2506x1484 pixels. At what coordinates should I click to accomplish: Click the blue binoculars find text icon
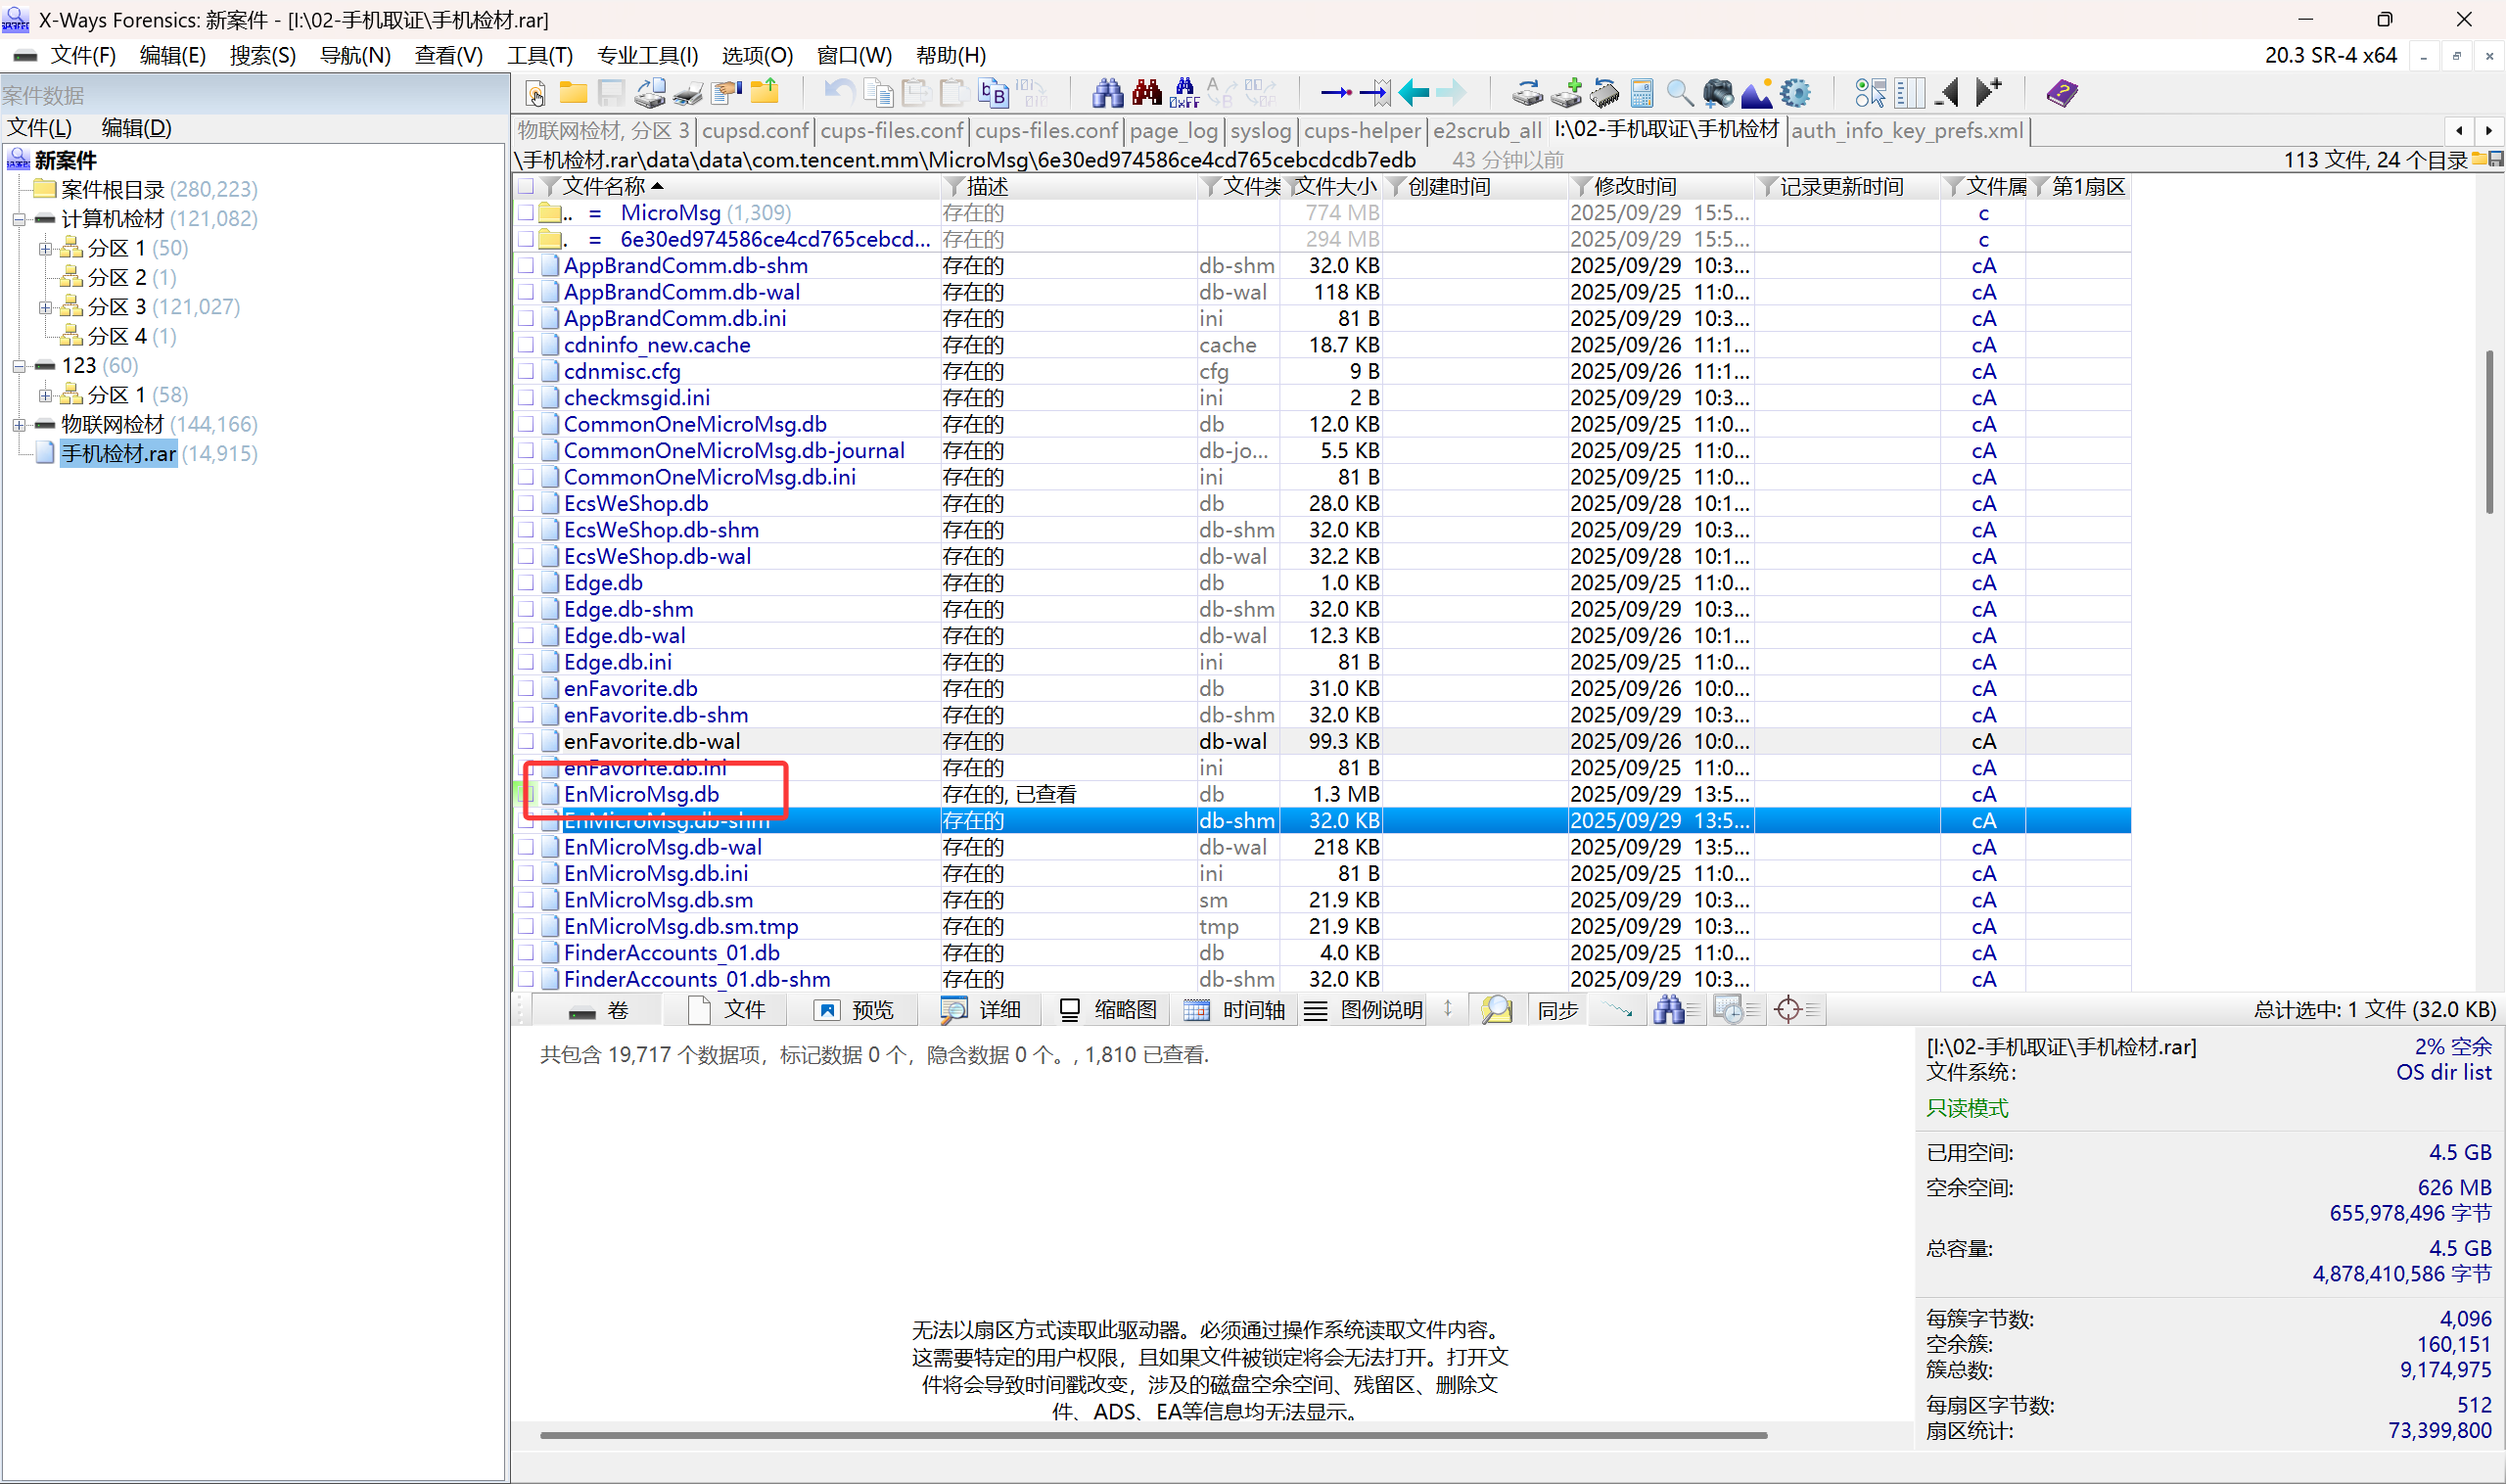pos(1107,93)
